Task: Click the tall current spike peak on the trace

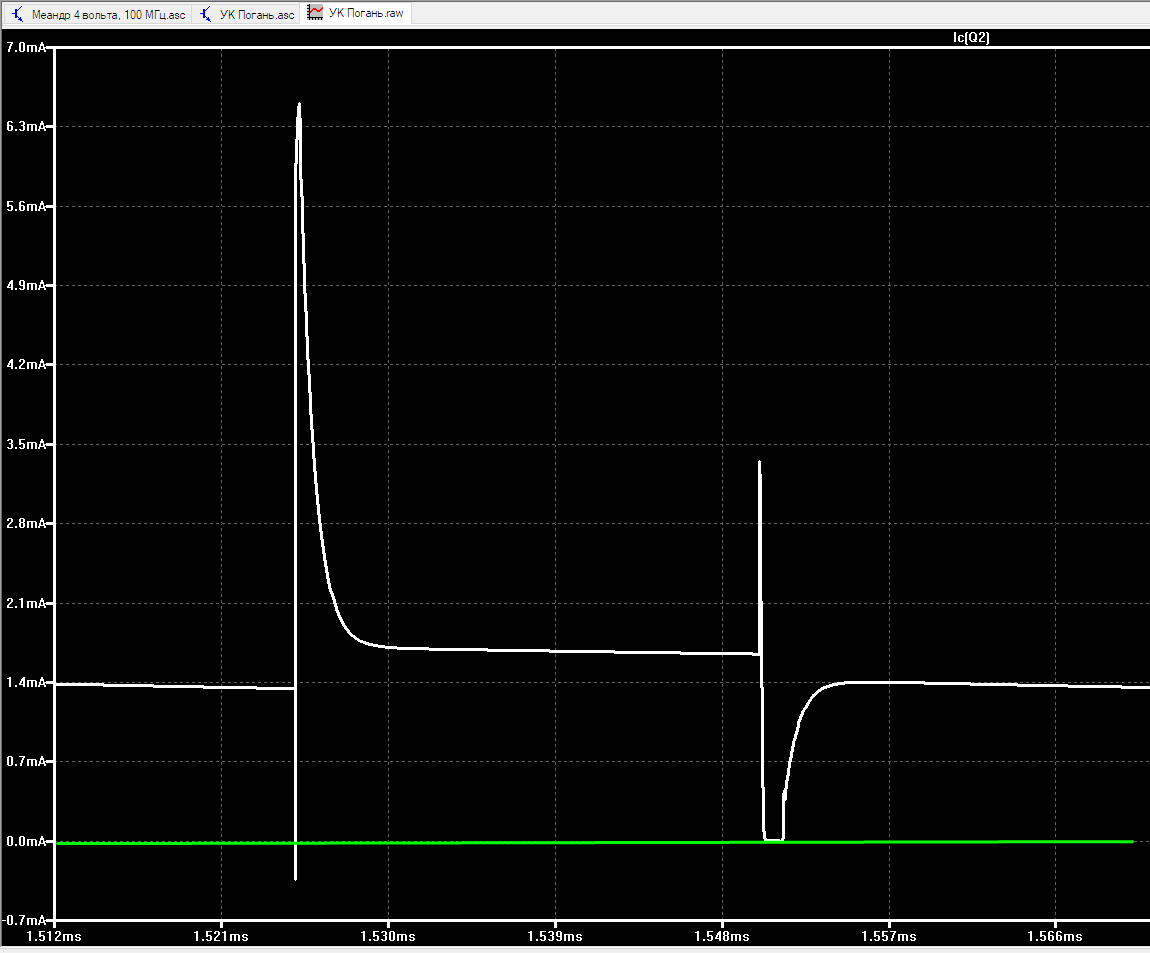Action: point(299,106)
